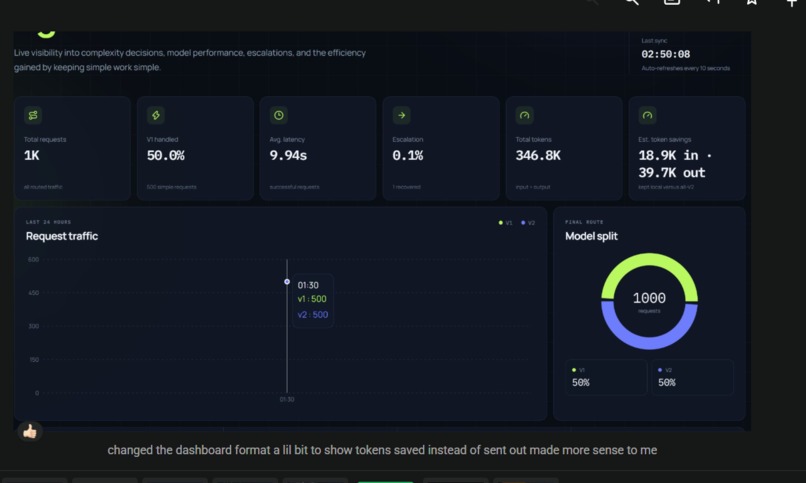
Task: Click the 'Request traffic' chart heading
Action: pos(62,236)
